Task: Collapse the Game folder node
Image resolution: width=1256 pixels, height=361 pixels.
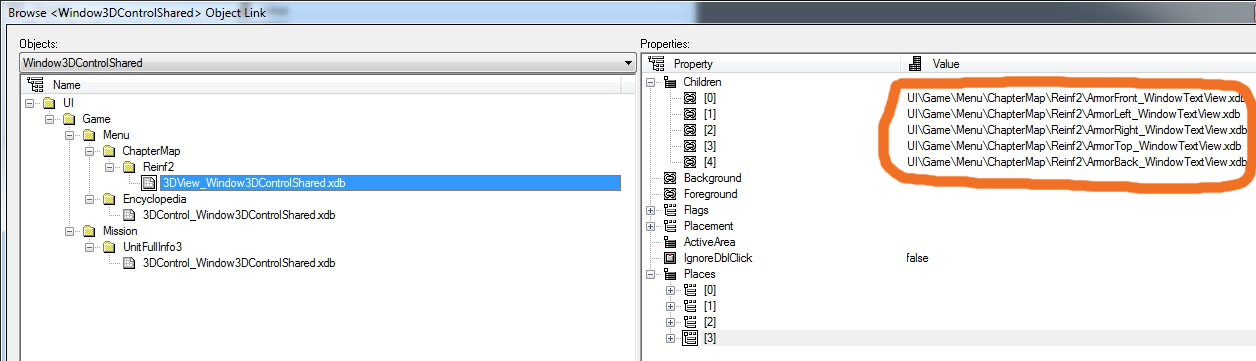Action: coord(50,119)
